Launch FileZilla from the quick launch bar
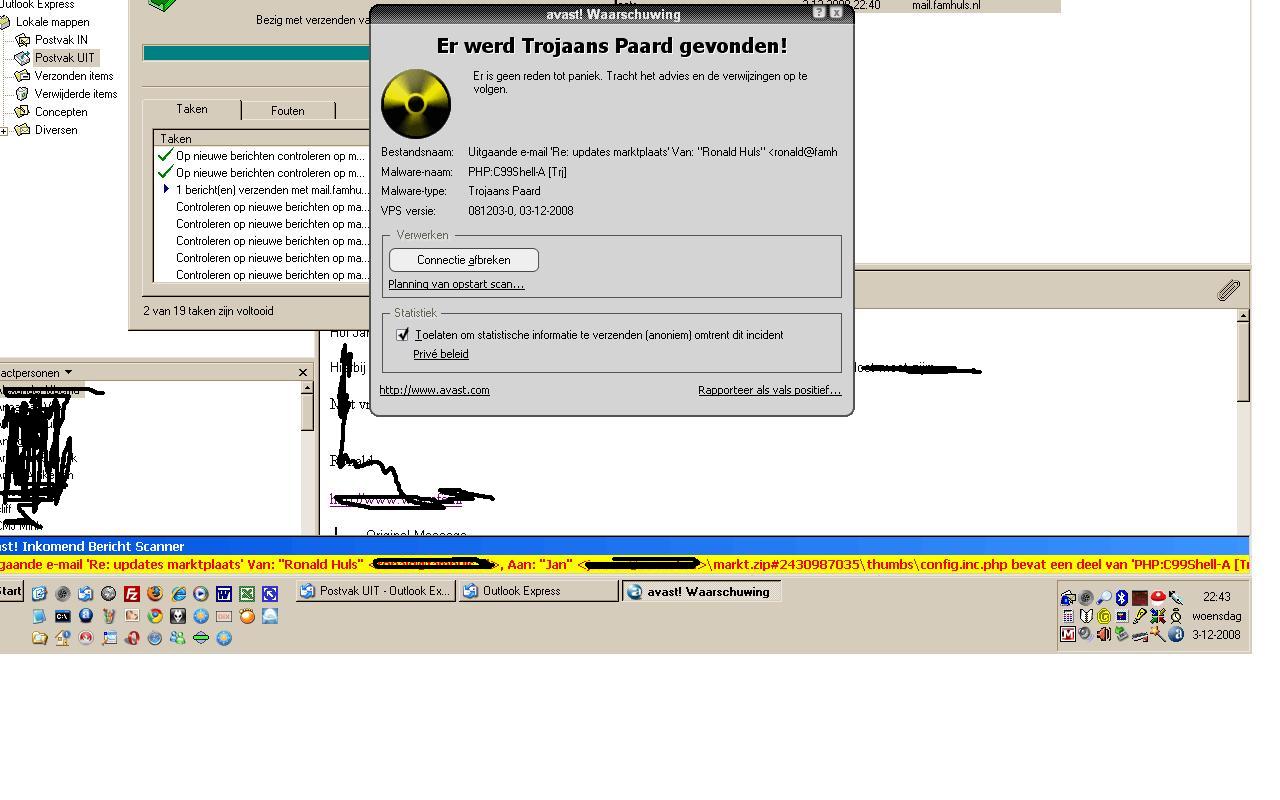The width and height of the screenshot is (1280, 800). [132, 594]
